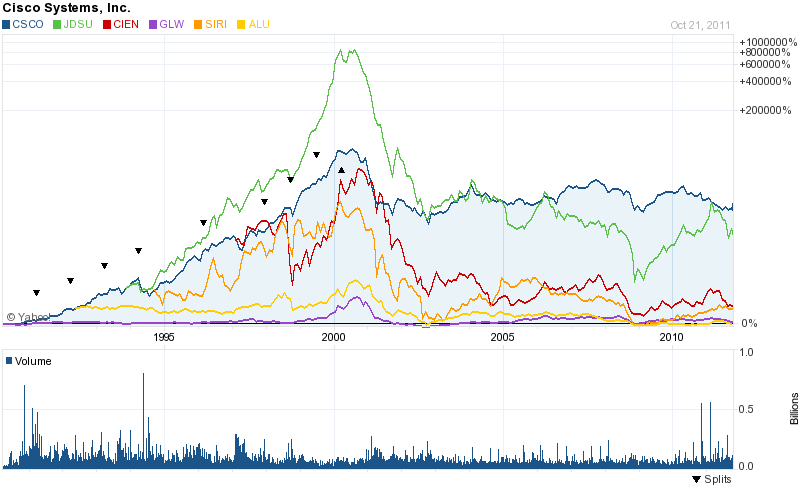Select the orange SIRI legend swatch
Image resolution: width=800 pixels, height=488 pixels.
[198, 25]
